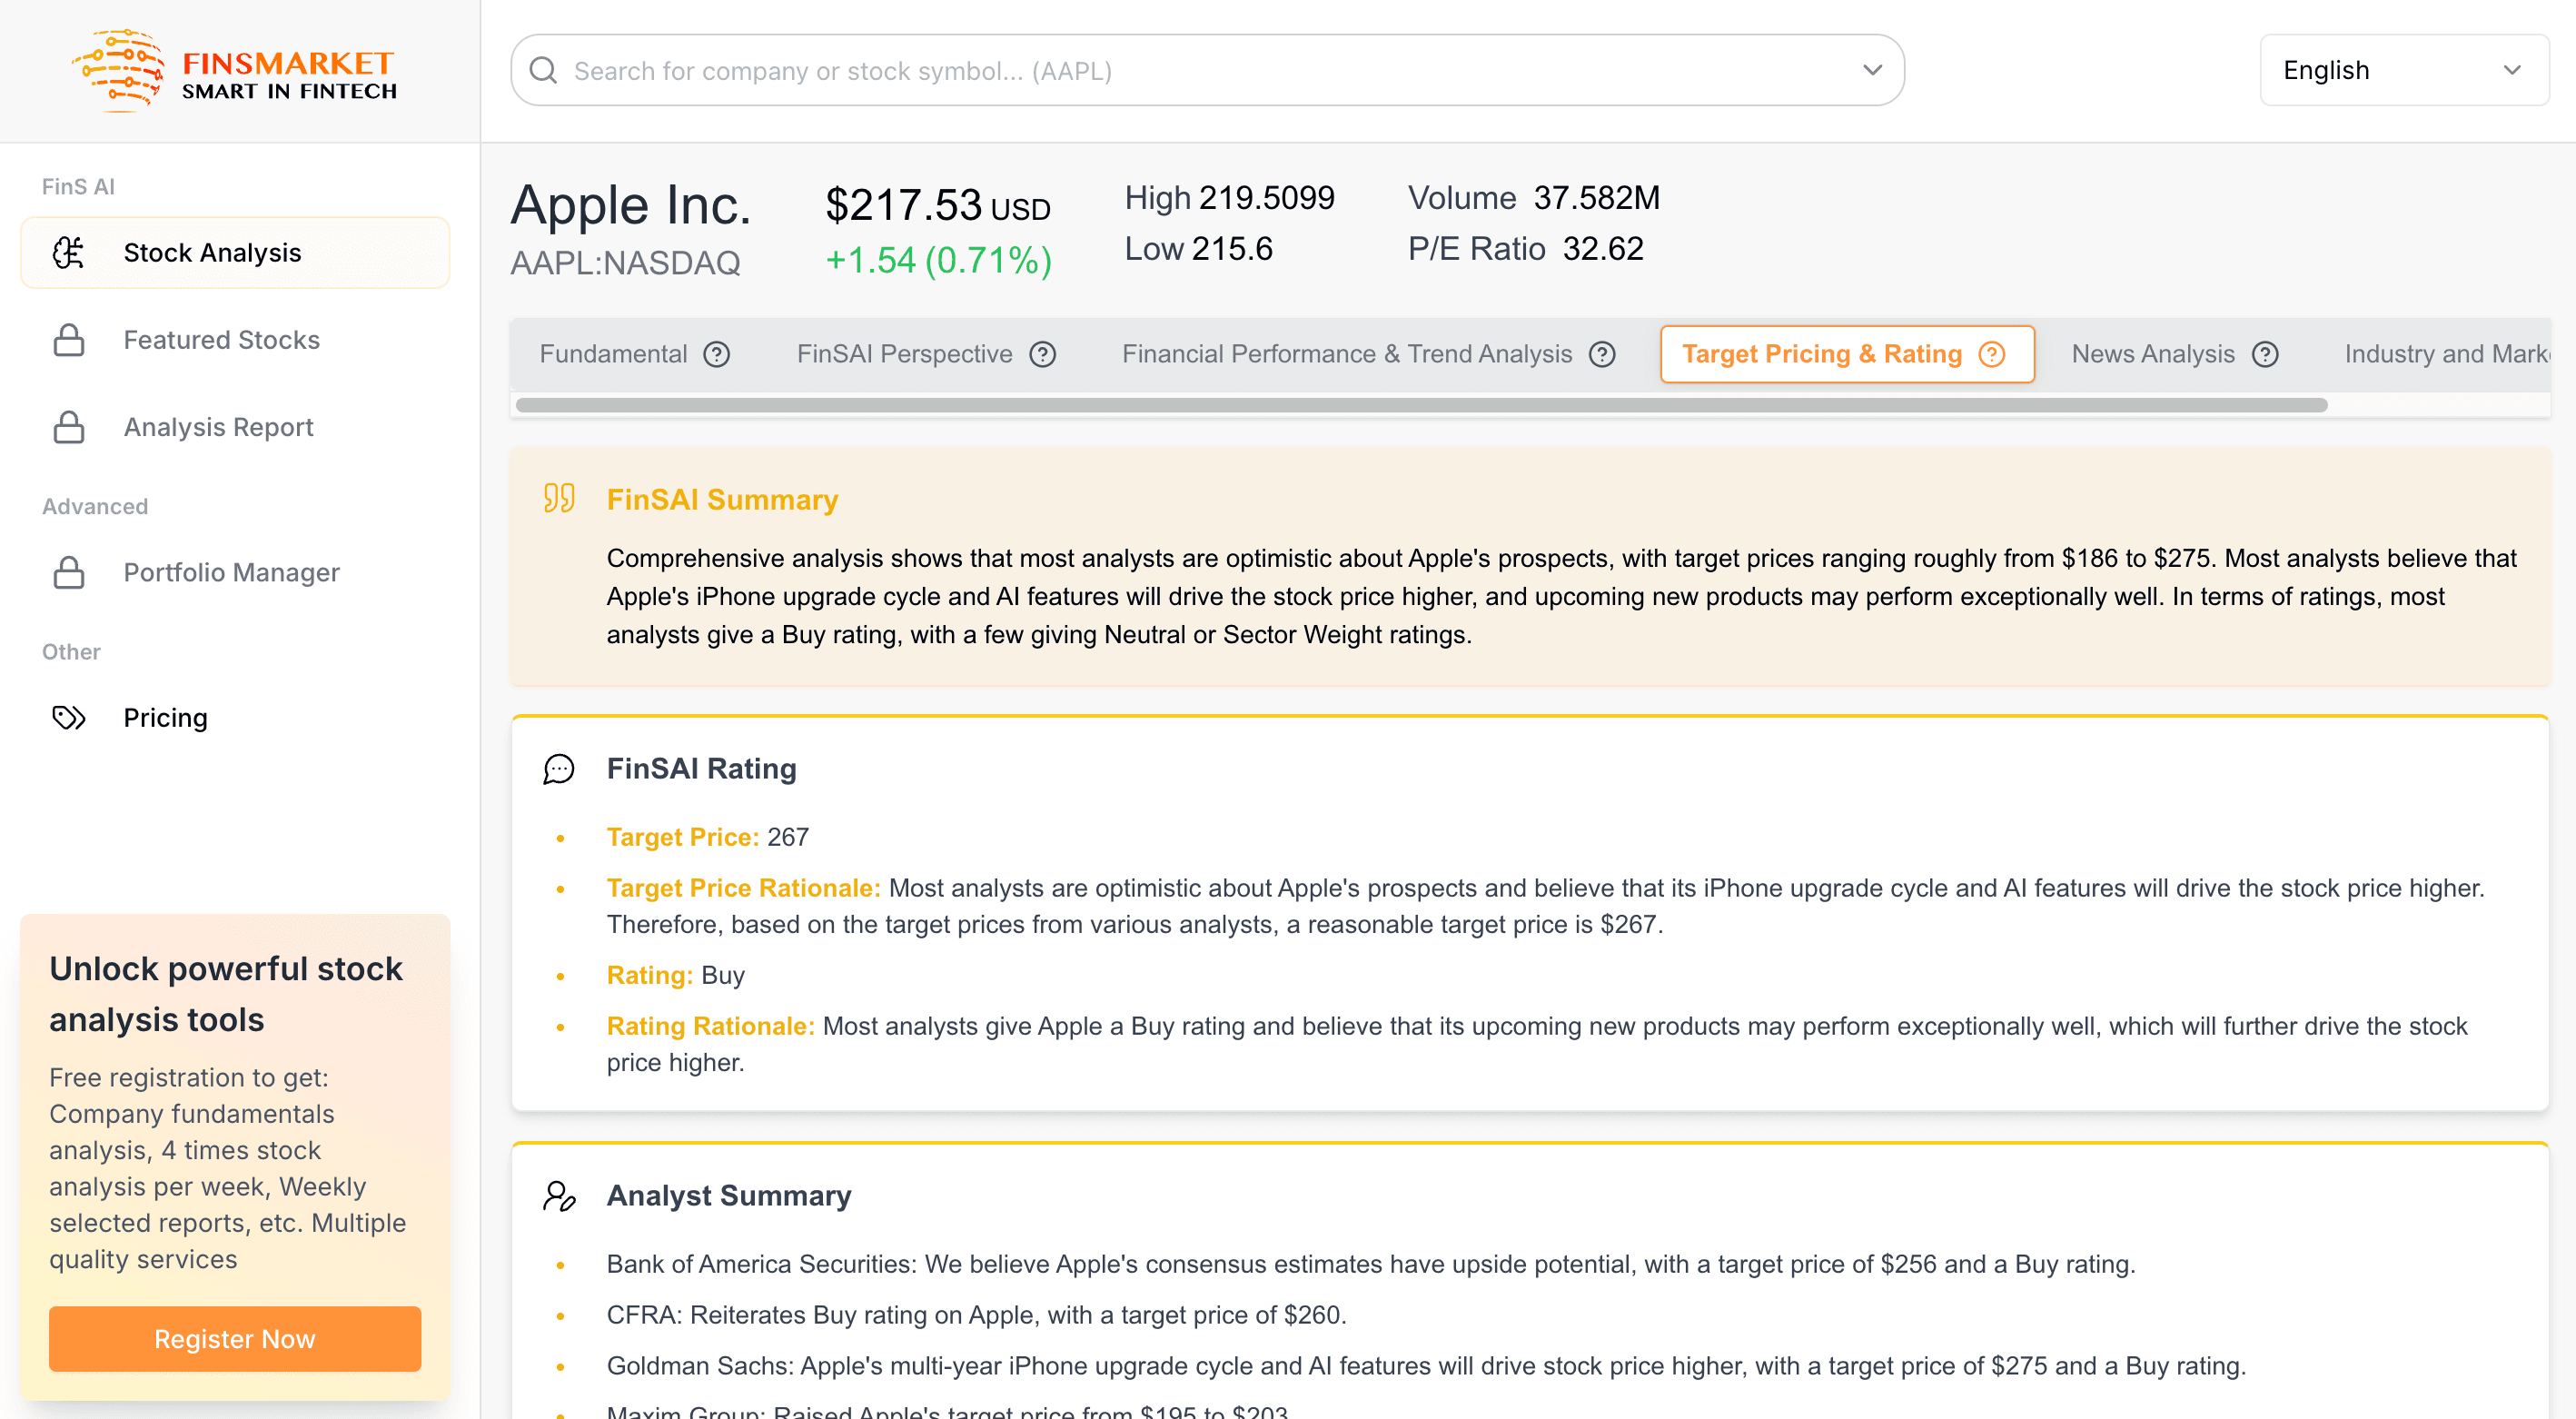Image resolution: width=2576 pixels, height=1419 pixels.
Task: Click the Financial Performance tab label
Action: tap(1344, 354)
